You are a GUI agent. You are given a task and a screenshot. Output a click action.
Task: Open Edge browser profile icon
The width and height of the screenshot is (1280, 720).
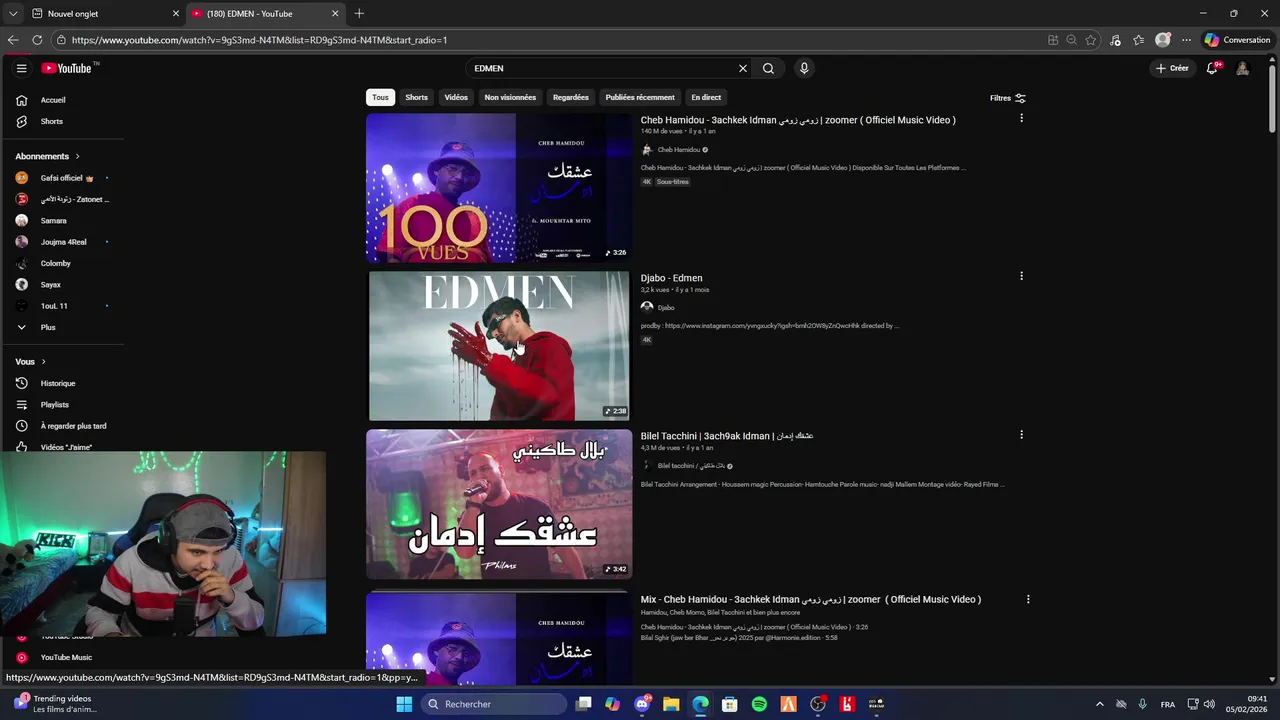tap(1162, 40)
